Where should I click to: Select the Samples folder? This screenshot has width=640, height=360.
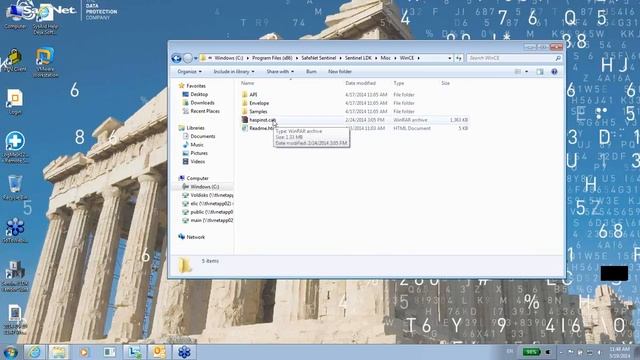tap(258, 111)
